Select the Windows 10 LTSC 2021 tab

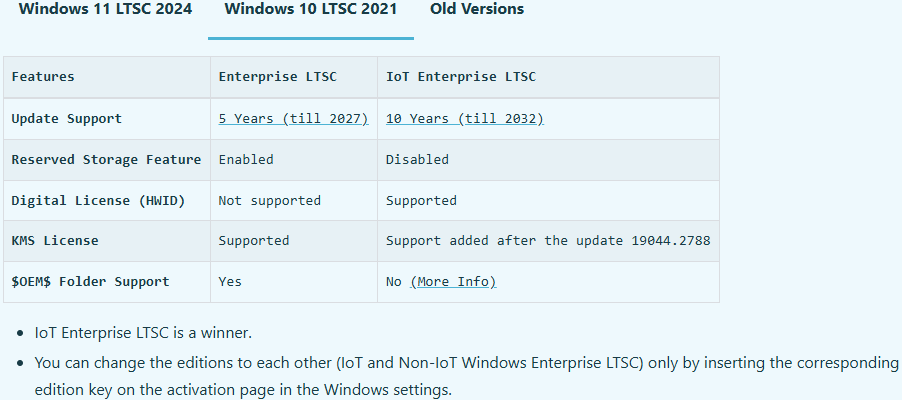(310, 9)
